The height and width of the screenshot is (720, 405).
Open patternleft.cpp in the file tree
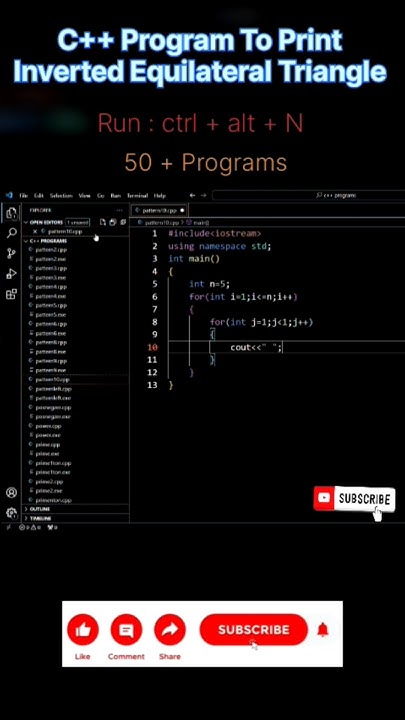(x=54, y=388)
